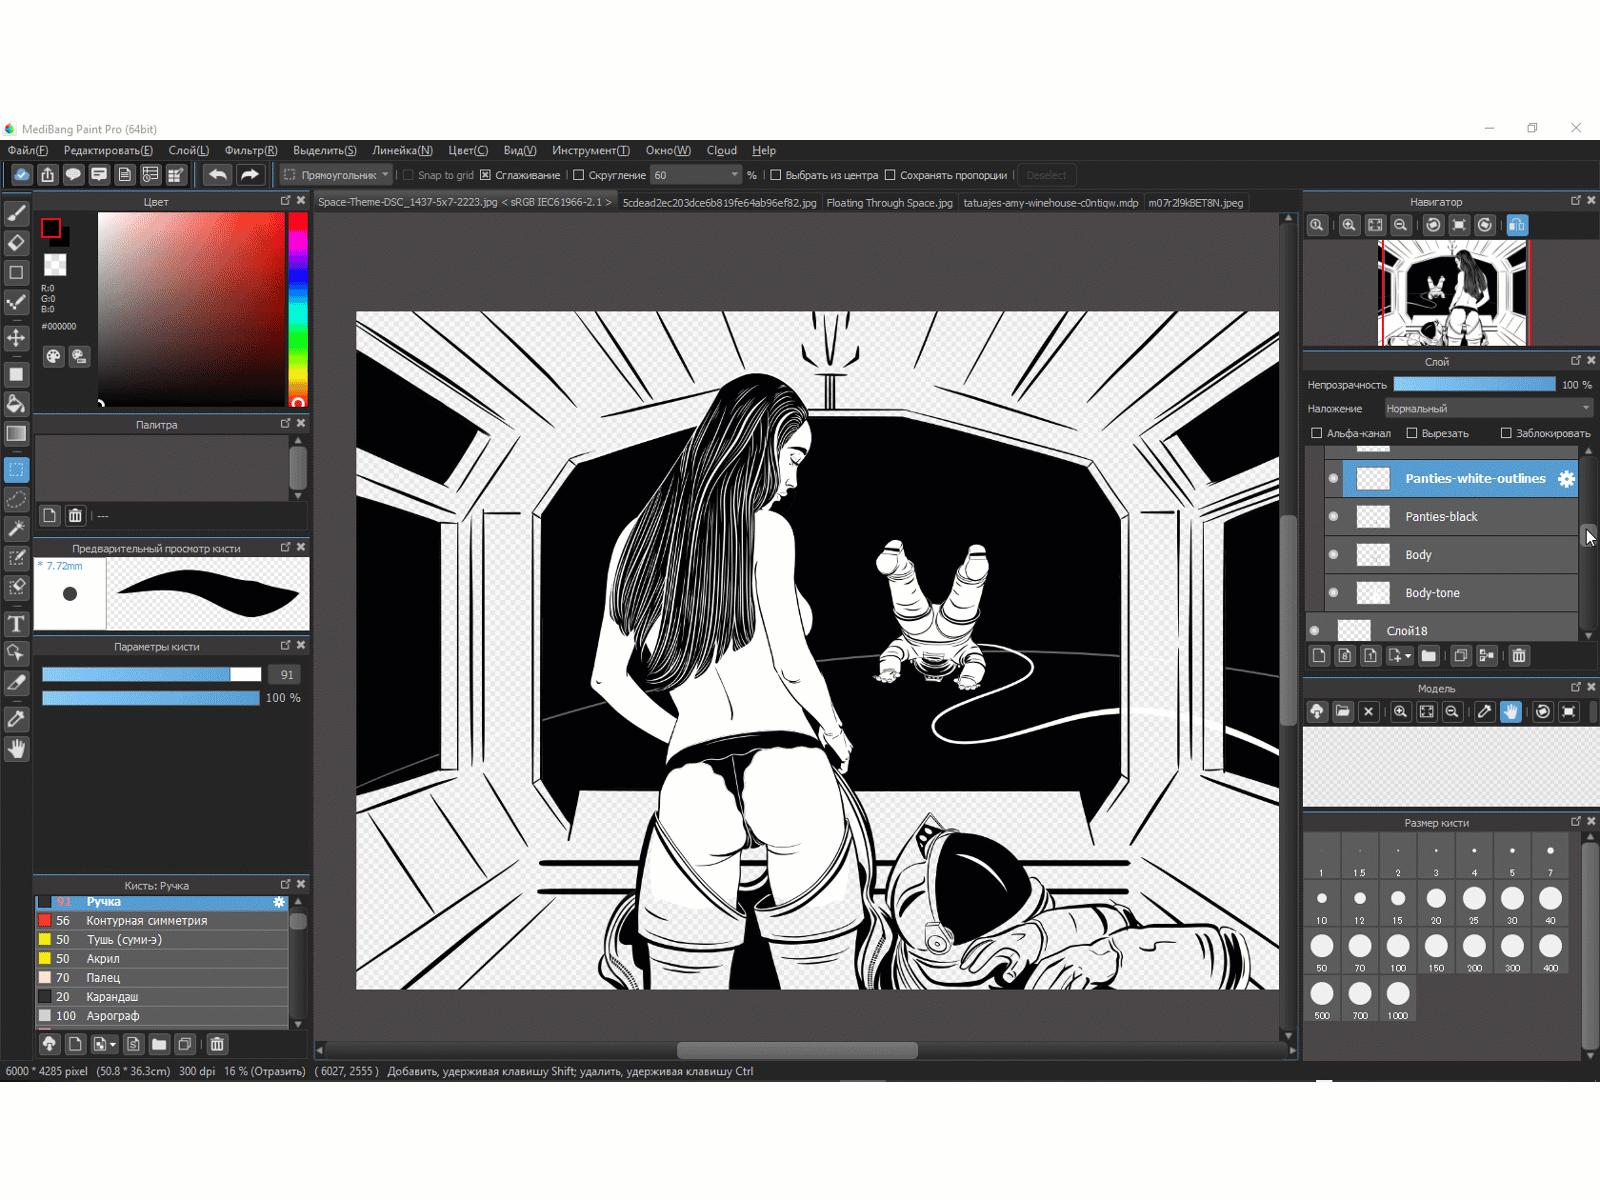Click the Navigator canvas thumbnail
Viewport: 1600px width, 1200px height.
pos(1453,293)
